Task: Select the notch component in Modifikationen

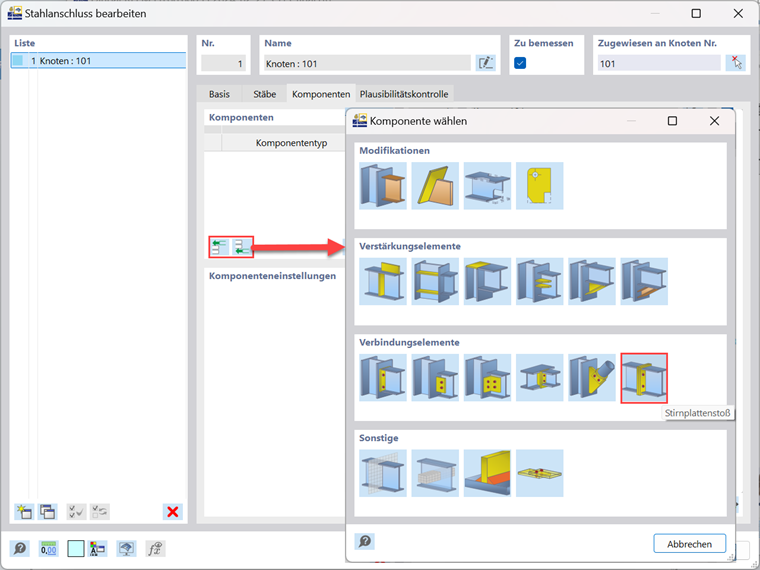Action: click(487, 186)
